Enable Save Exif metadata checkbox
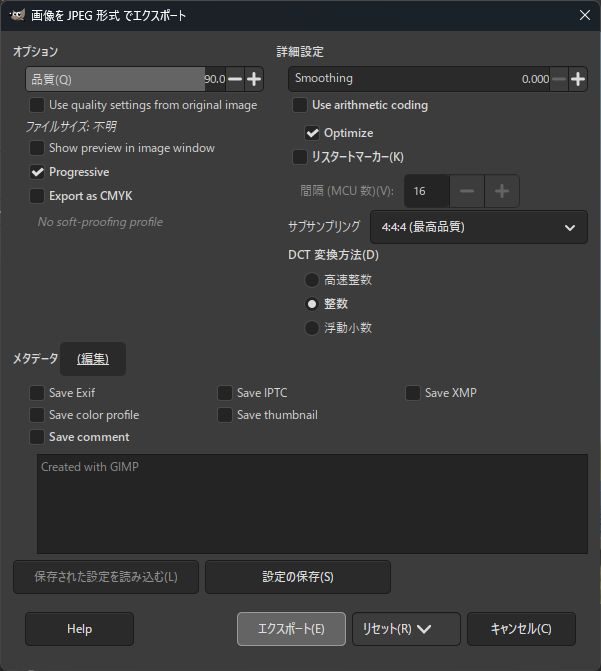Image resolution: width=601 pixels, height=671 pixels. 37,393
